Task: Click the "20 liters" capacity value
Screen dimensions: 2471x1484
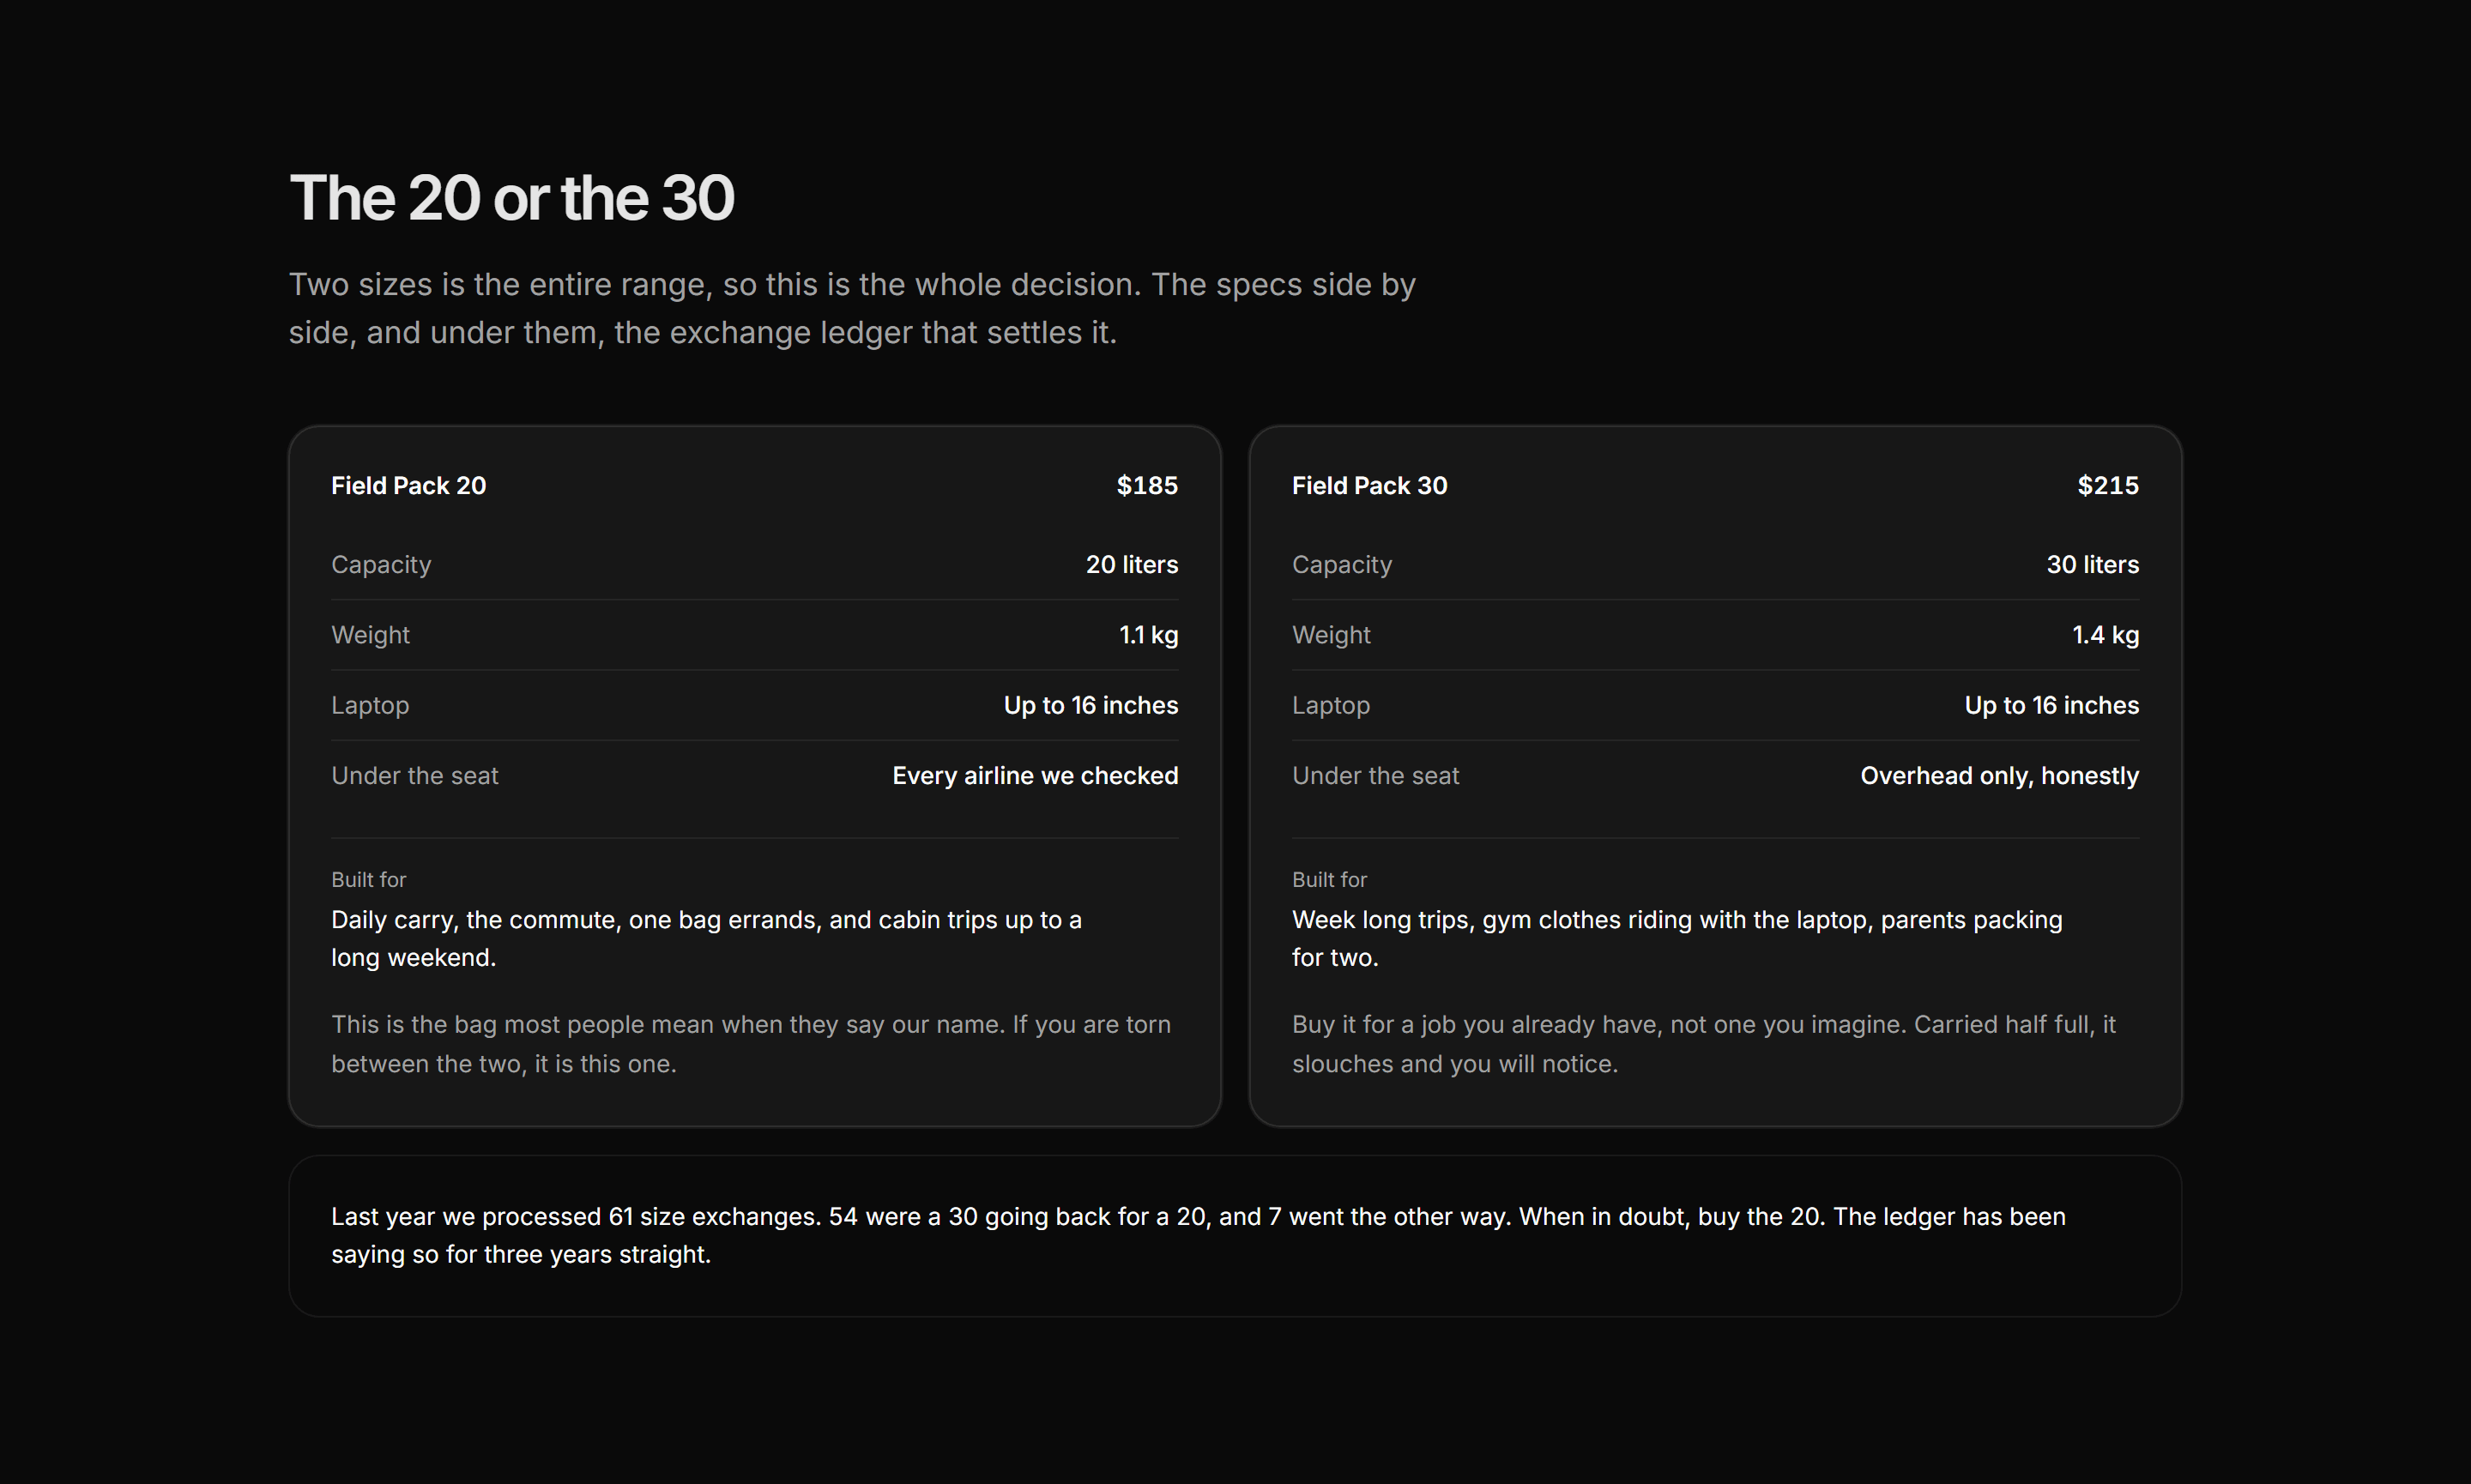Action: click(x=1132, y=564)
